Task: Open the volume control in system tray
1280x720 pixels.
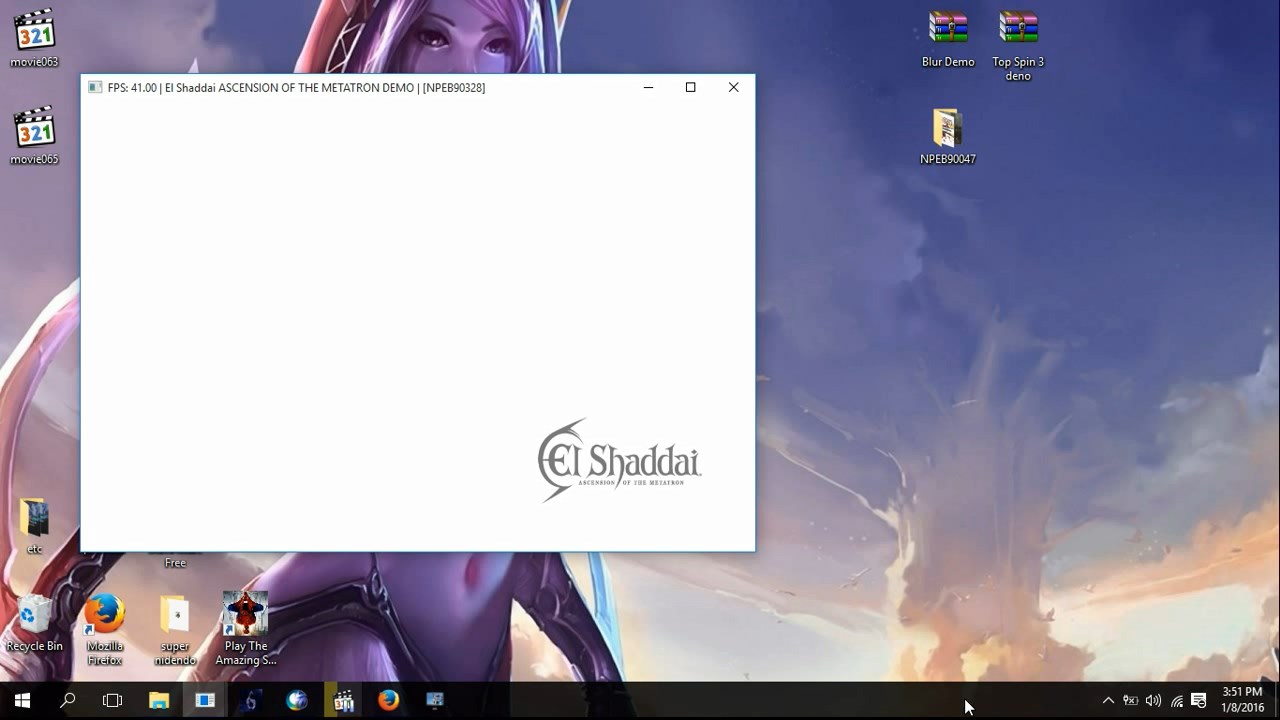Action: [x=1153, y=700]
